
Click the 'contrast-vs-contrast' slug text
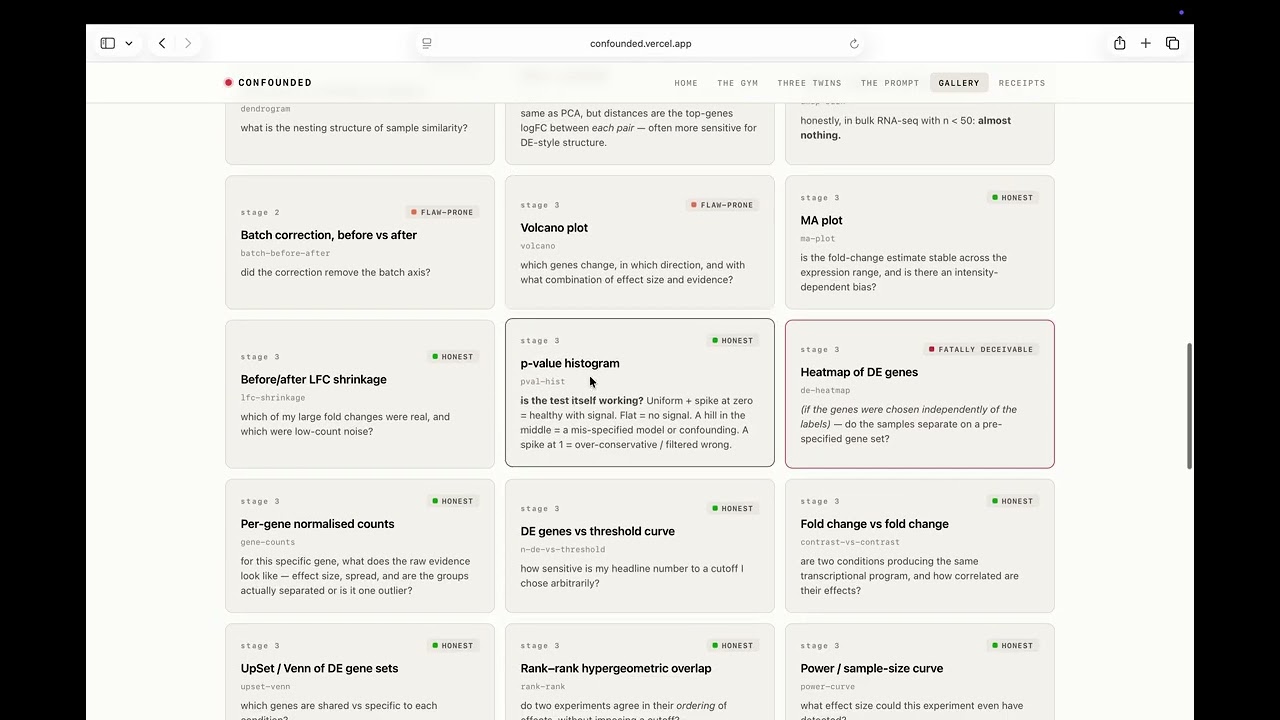point(850,542)
